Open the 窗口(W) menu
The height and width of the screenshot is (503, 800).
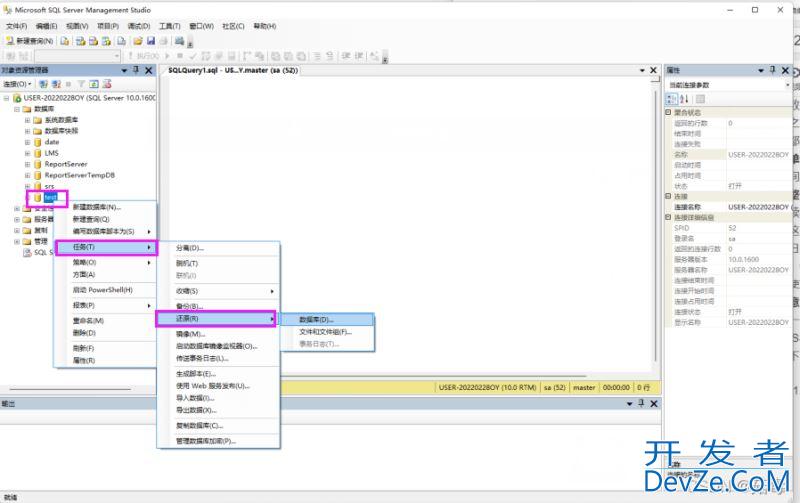pos(201,26)
